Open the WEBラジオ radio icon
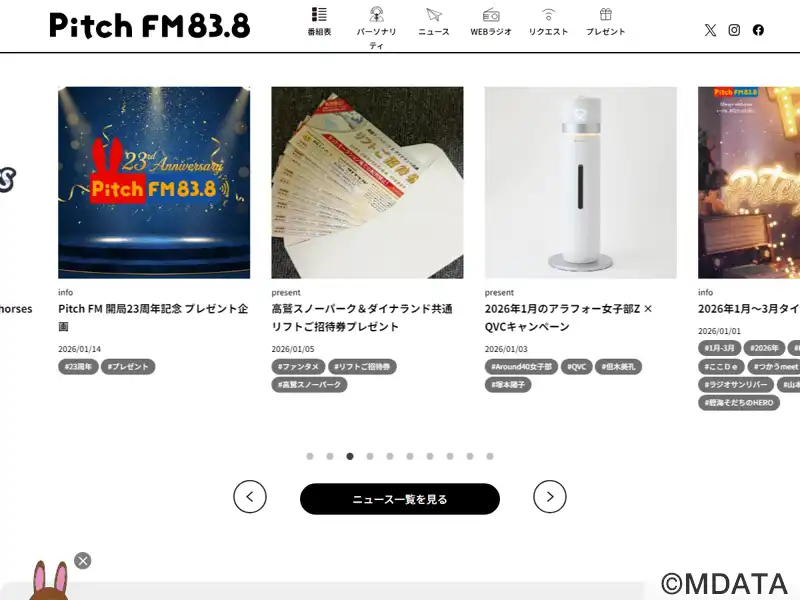The image size is (800, 600). coord(491,14)
